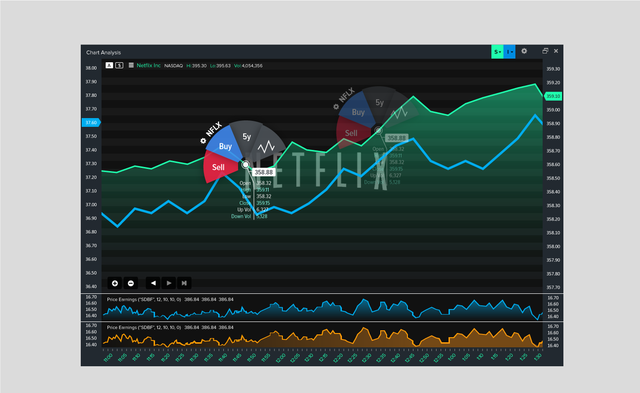Click the green 359.10 price marker
Viewport: 640px width, 393px height.
point(553,96)
